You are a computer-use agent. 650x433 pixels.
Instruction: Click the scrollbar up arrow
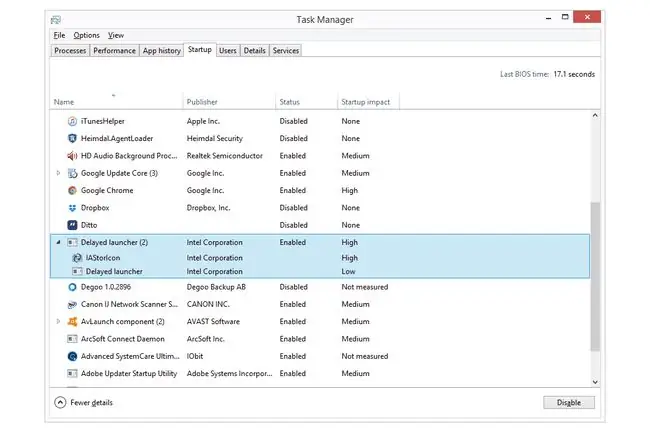595,116
